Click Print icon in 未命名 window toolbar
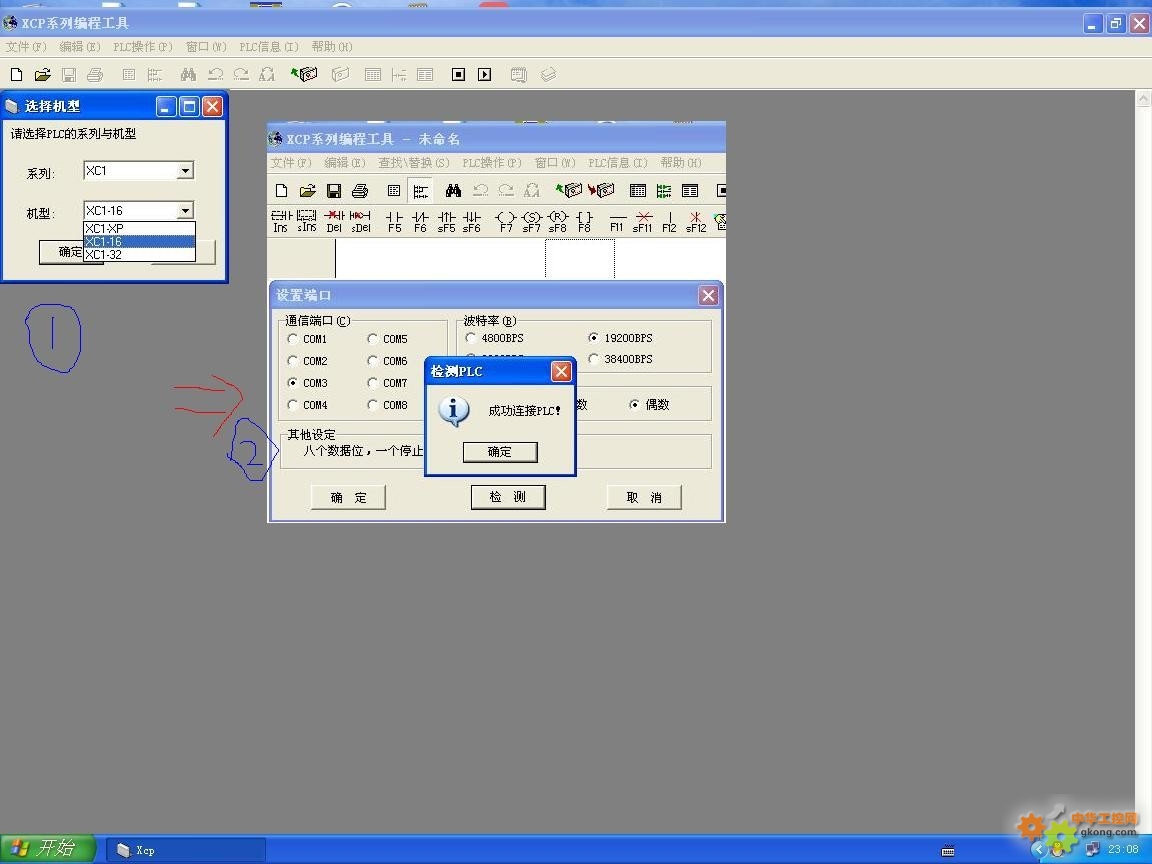This screenshot has height=864, width=1152. (x=360, y=190)
